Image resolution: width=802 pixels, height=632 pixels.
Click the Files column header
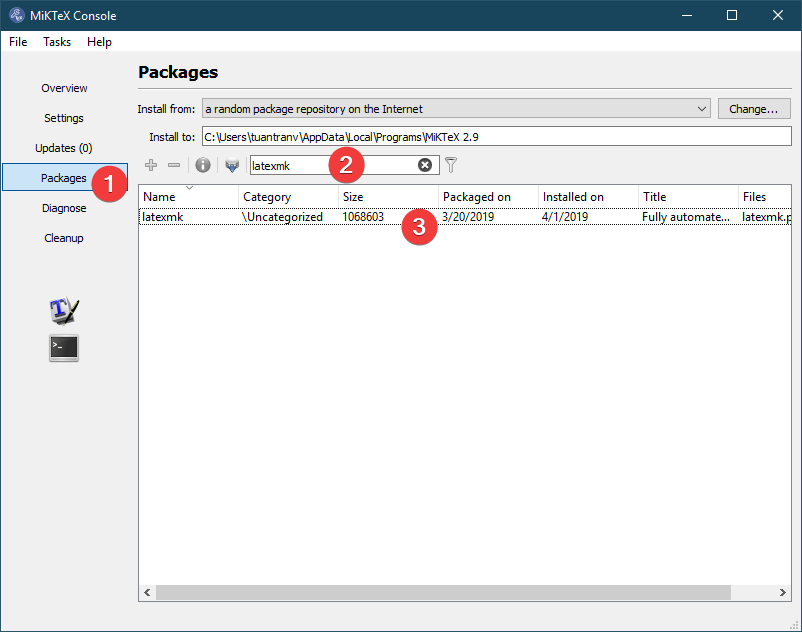[765, 196]
